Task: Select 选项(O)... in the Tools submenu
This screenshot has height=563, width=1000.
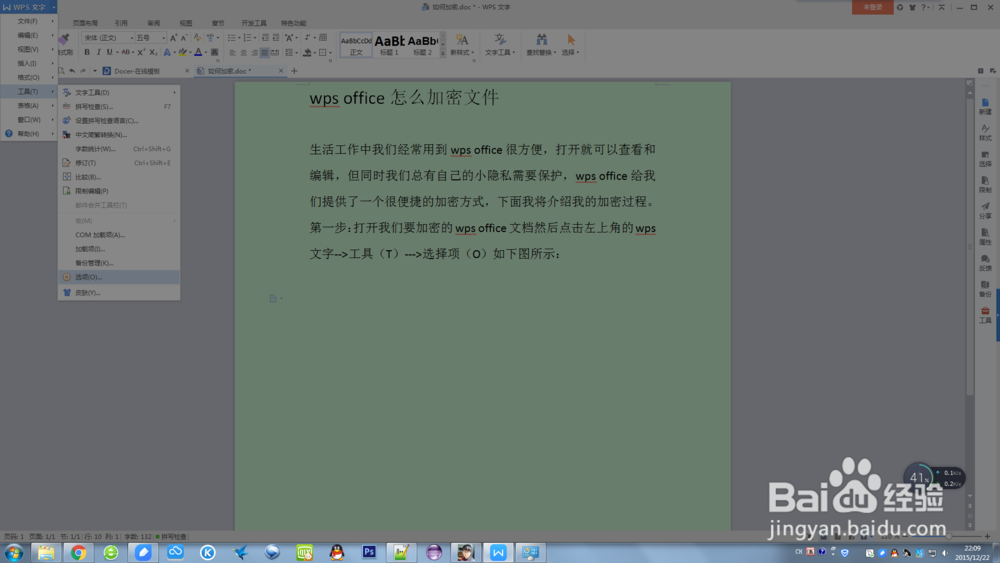Action: [119, 277]
